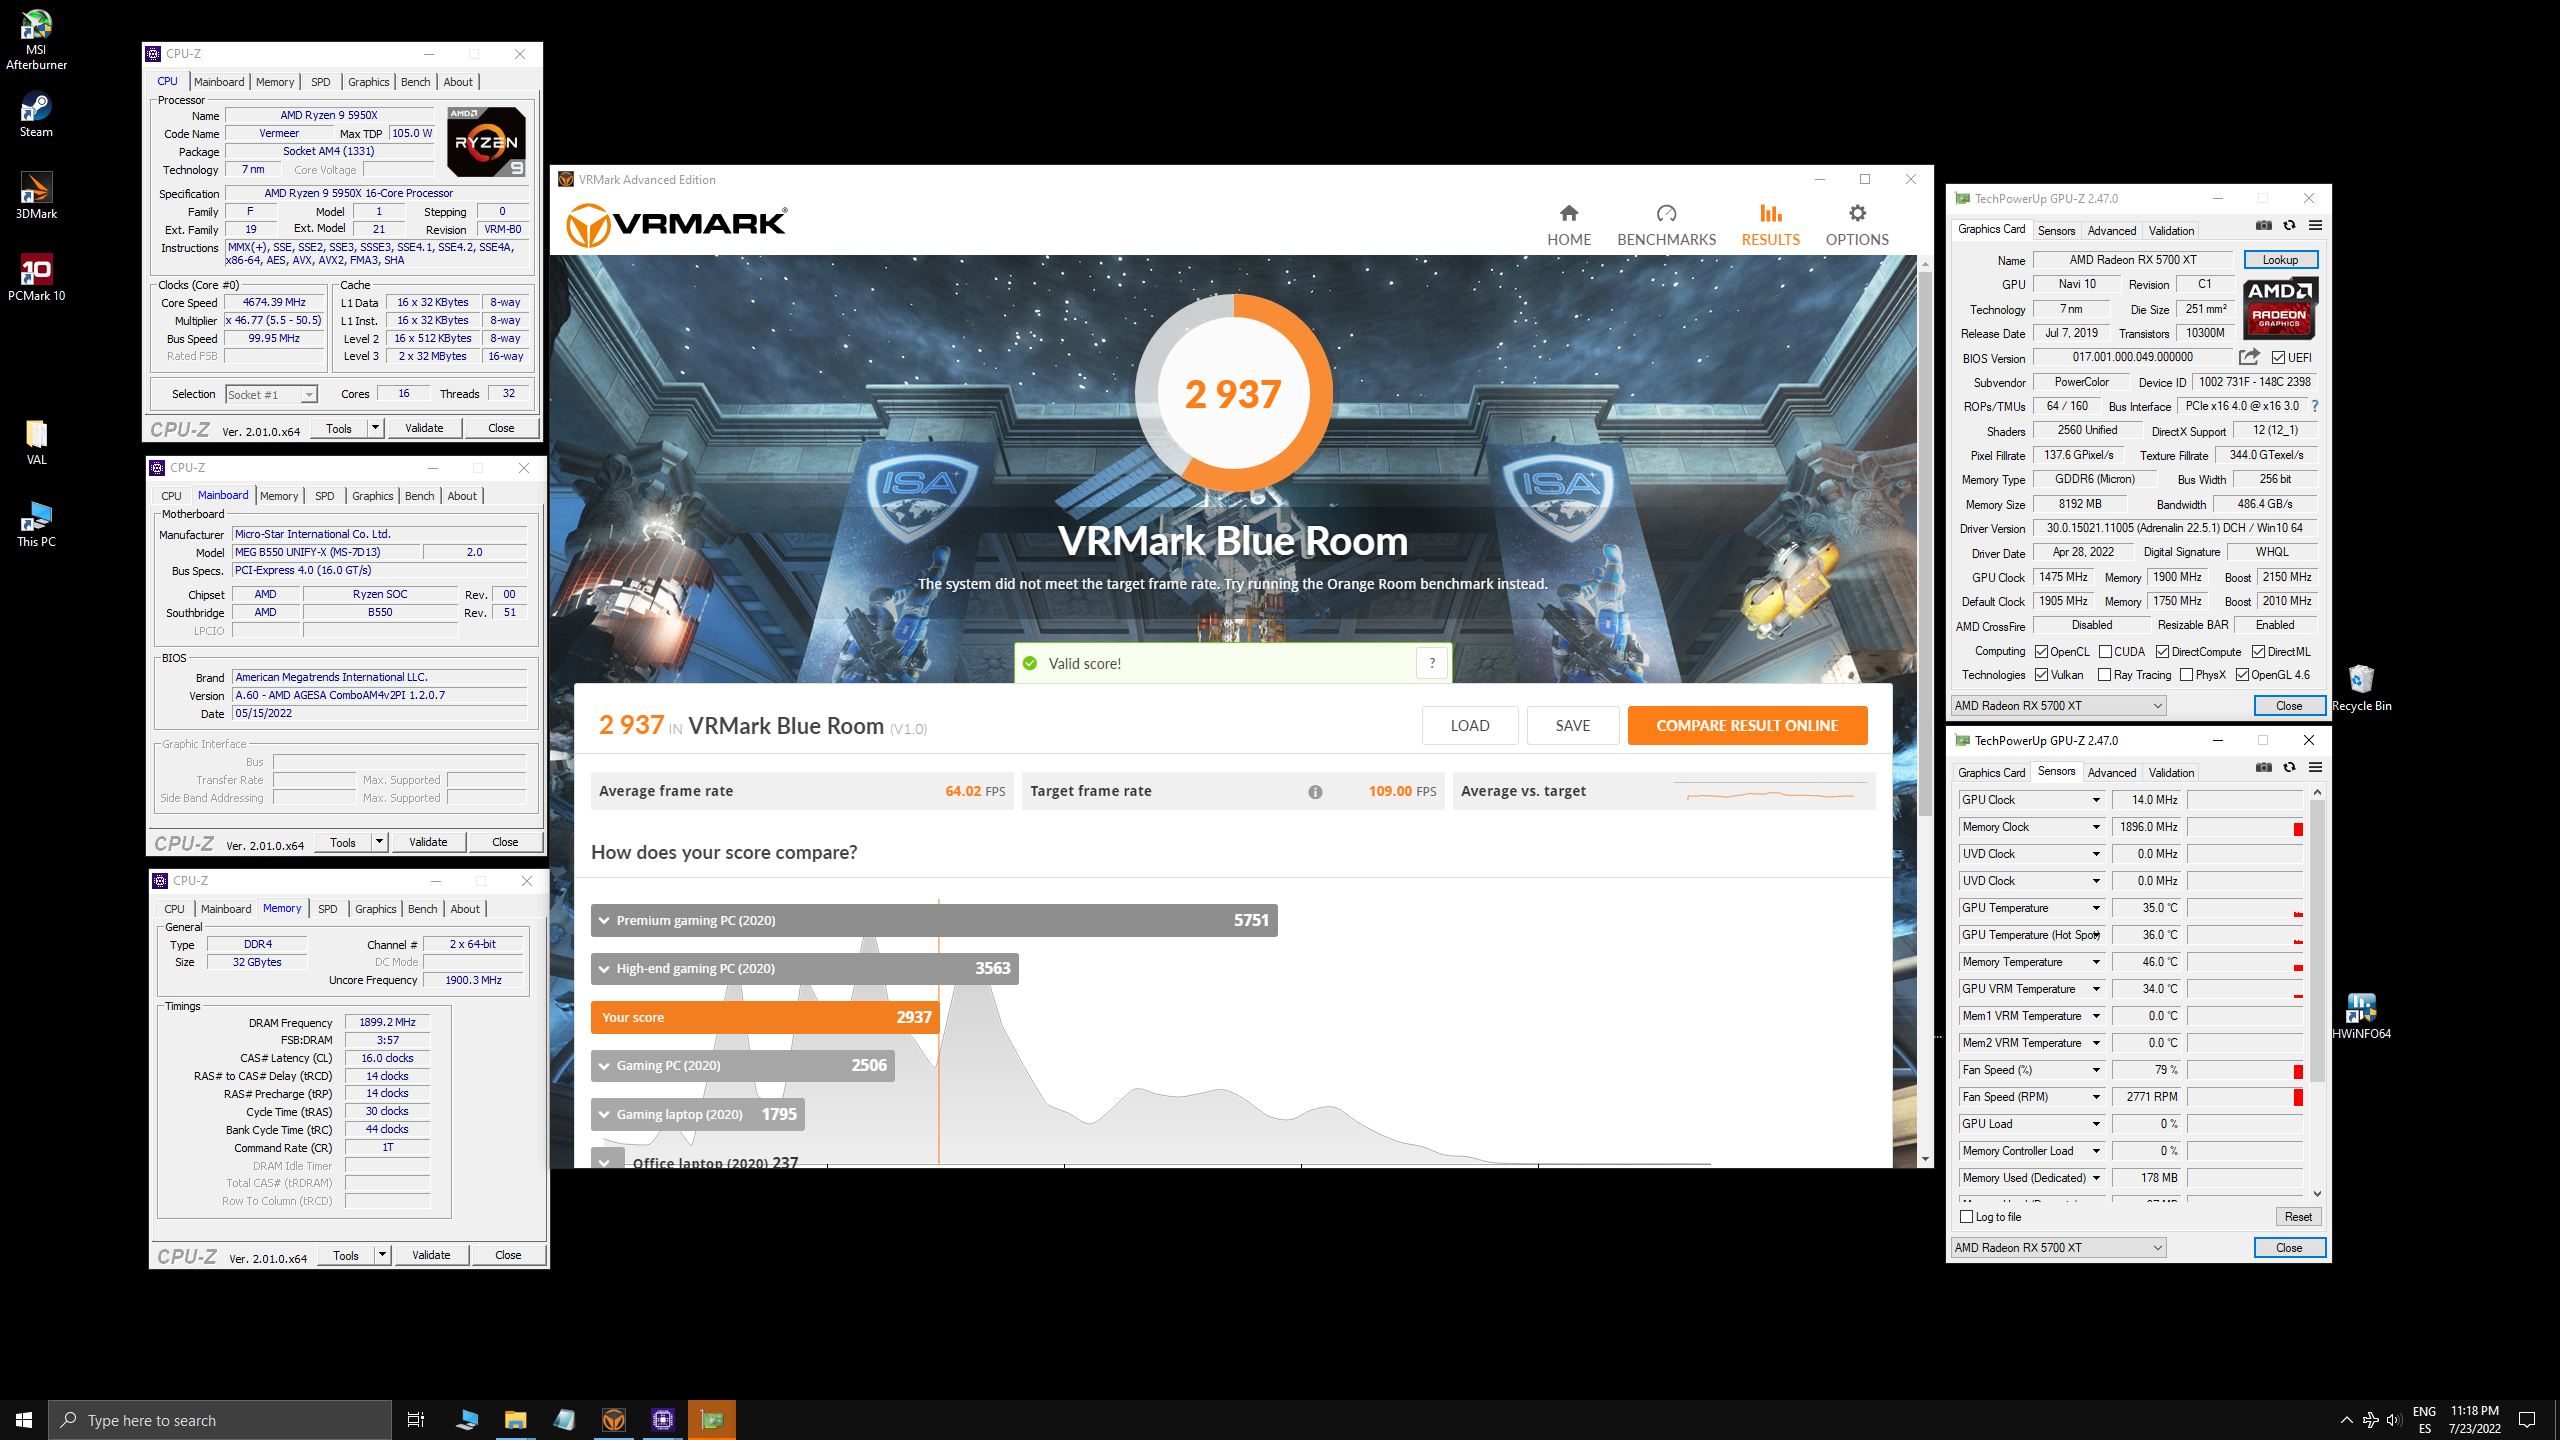Click the target frame rate info icon
Viewport: 2560px width, 1440px height.
point(1315,792)
